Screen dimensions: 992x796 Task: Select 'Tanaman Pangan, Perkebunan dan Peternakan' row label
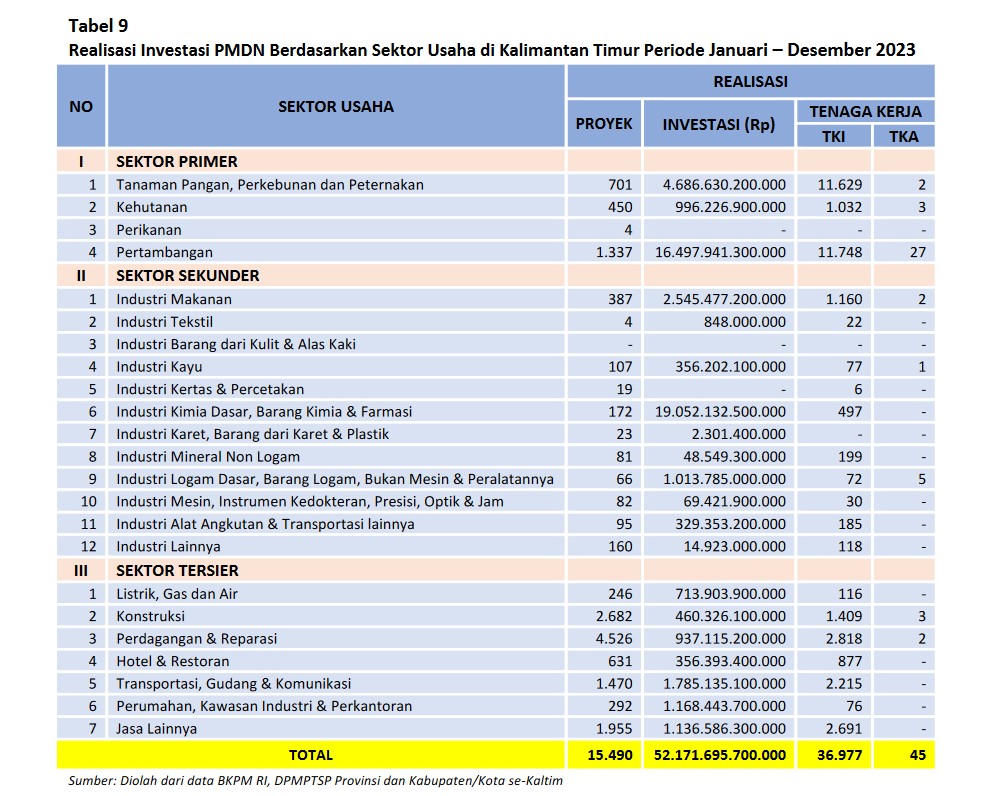click(x=270, y=185)
